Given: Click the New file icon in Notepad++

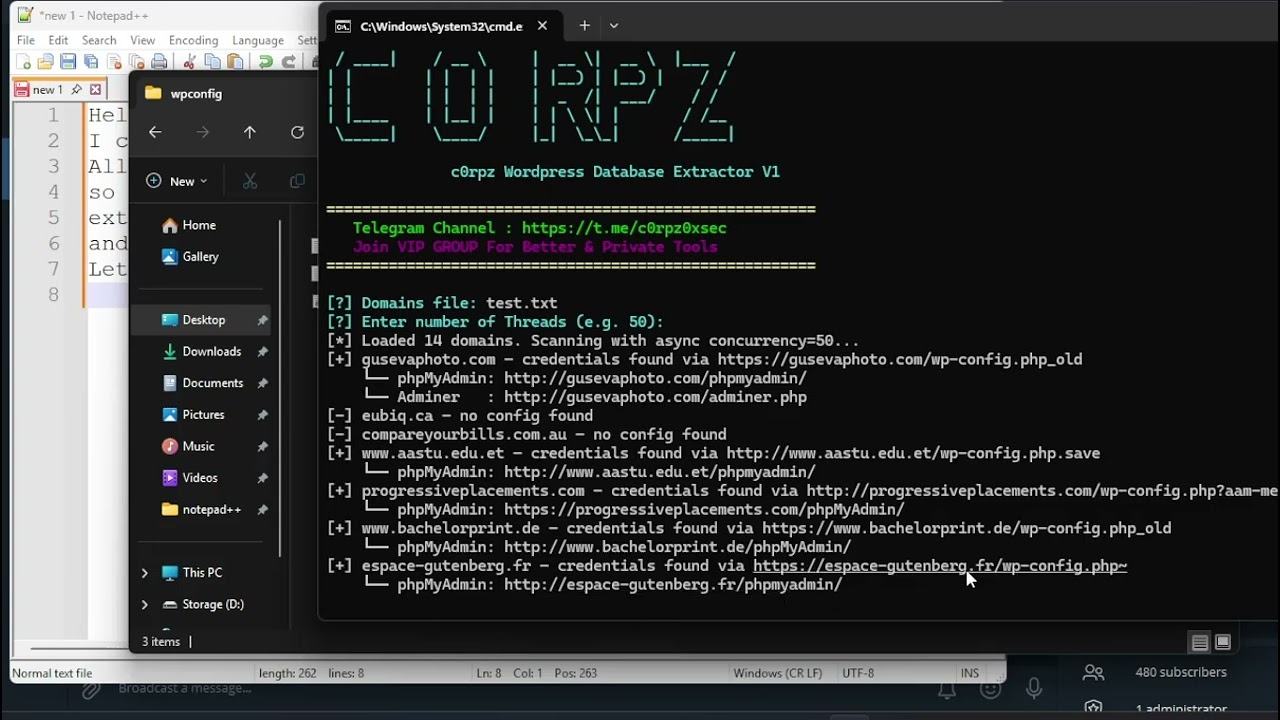Looking at the screenshot, I should pyautogui.click(x=24, y=62).
